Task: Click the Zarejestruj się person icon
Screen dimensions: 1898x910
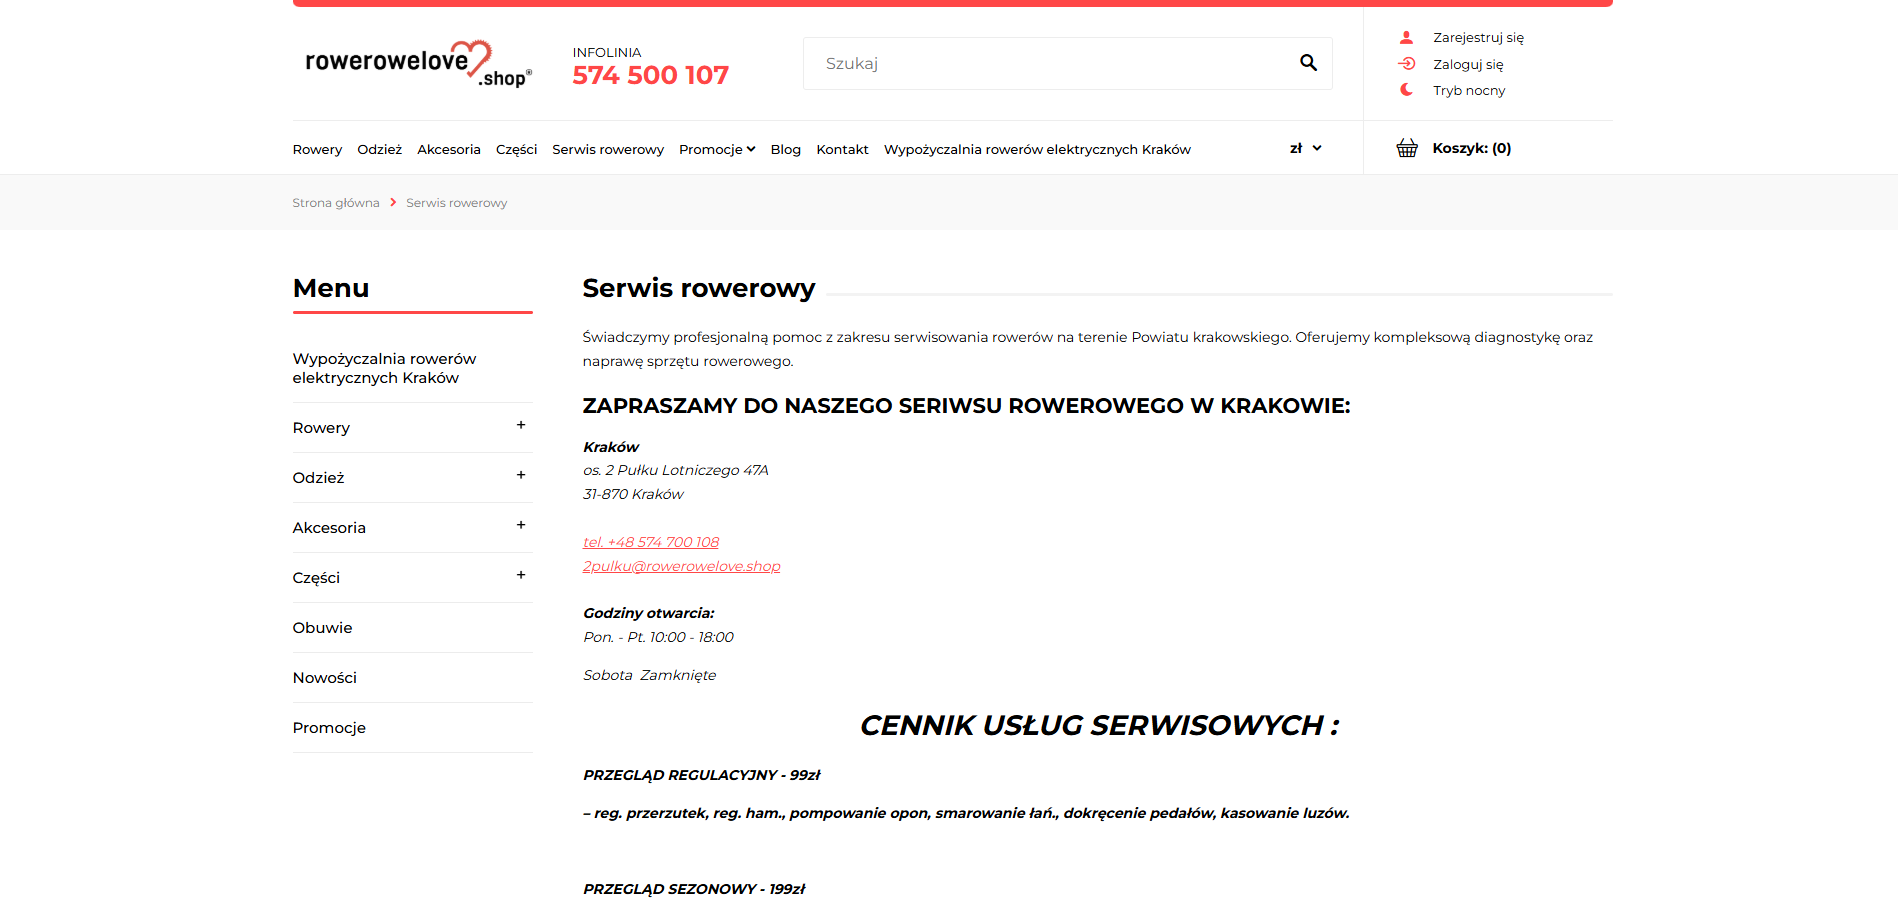Action: [x=1407, y=36]
